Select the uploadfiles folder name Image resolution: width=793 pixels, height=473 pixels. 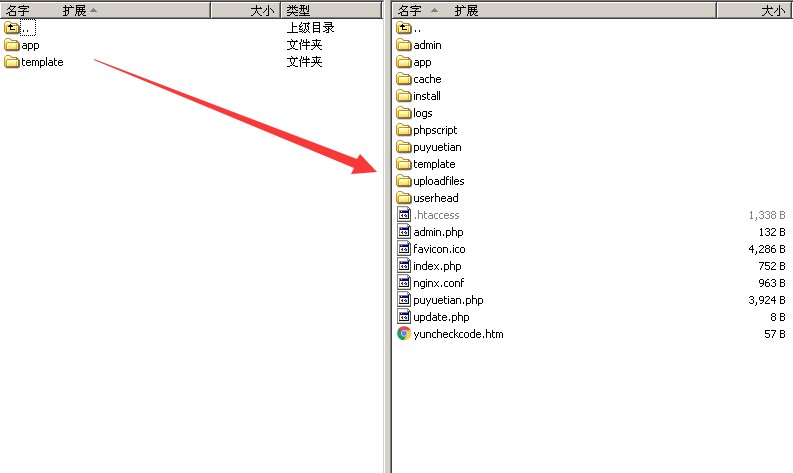click(x=438, y=181)
